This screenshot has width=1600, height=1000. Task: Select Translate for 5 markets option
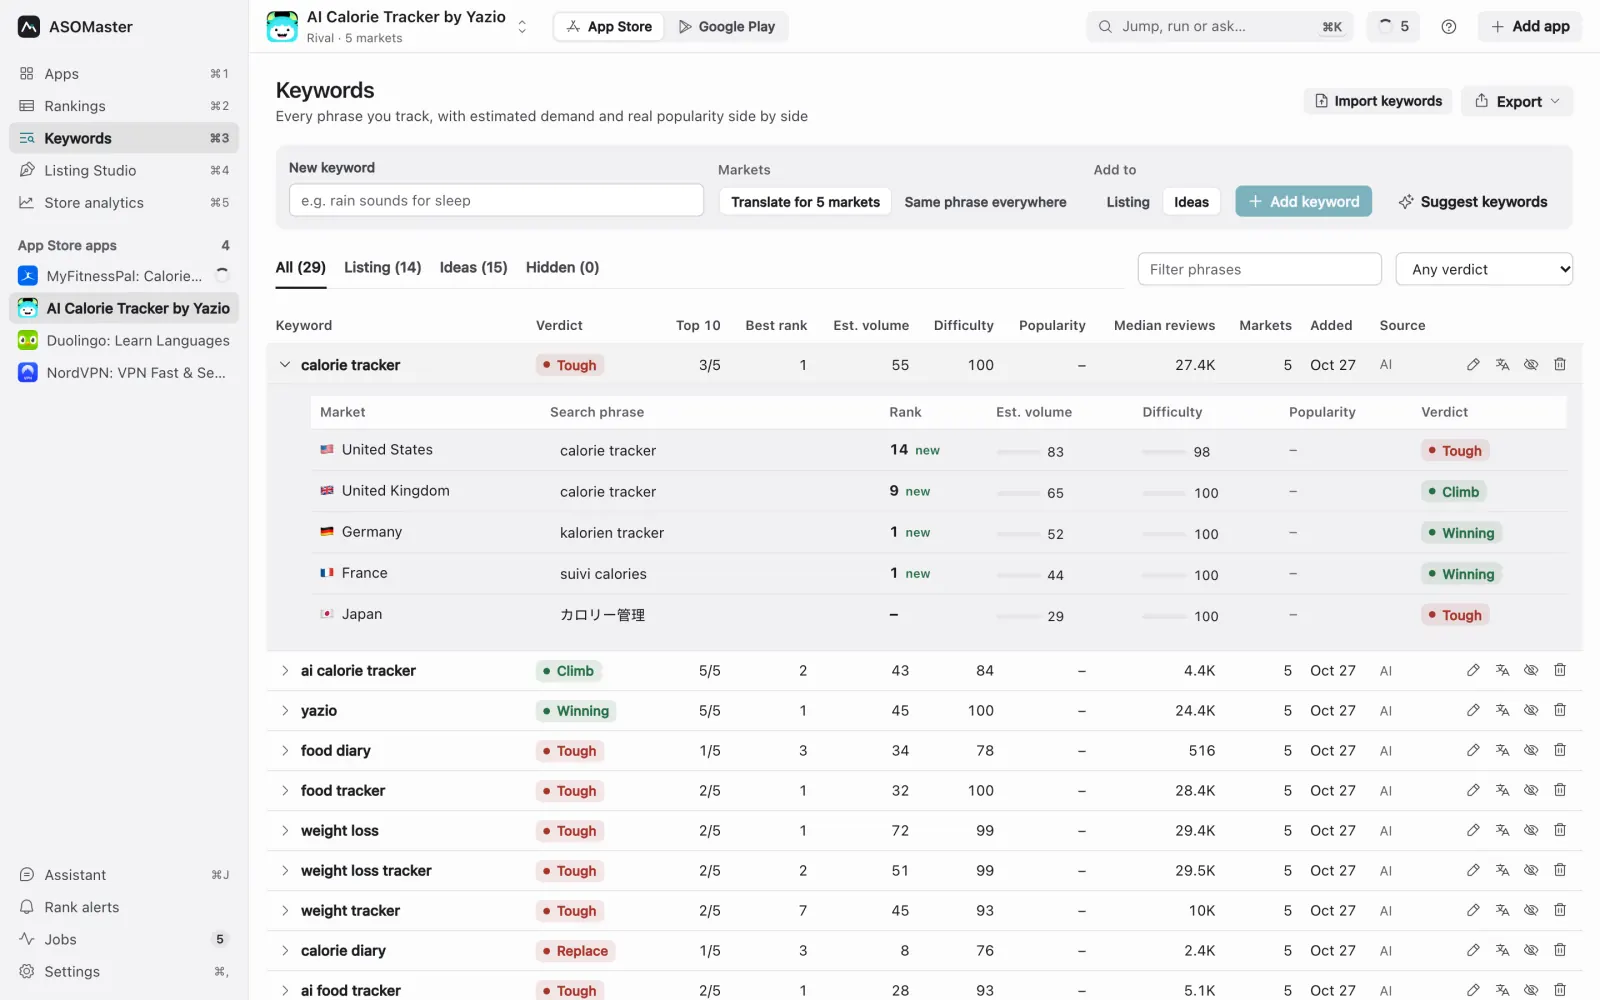pos(805,202)
